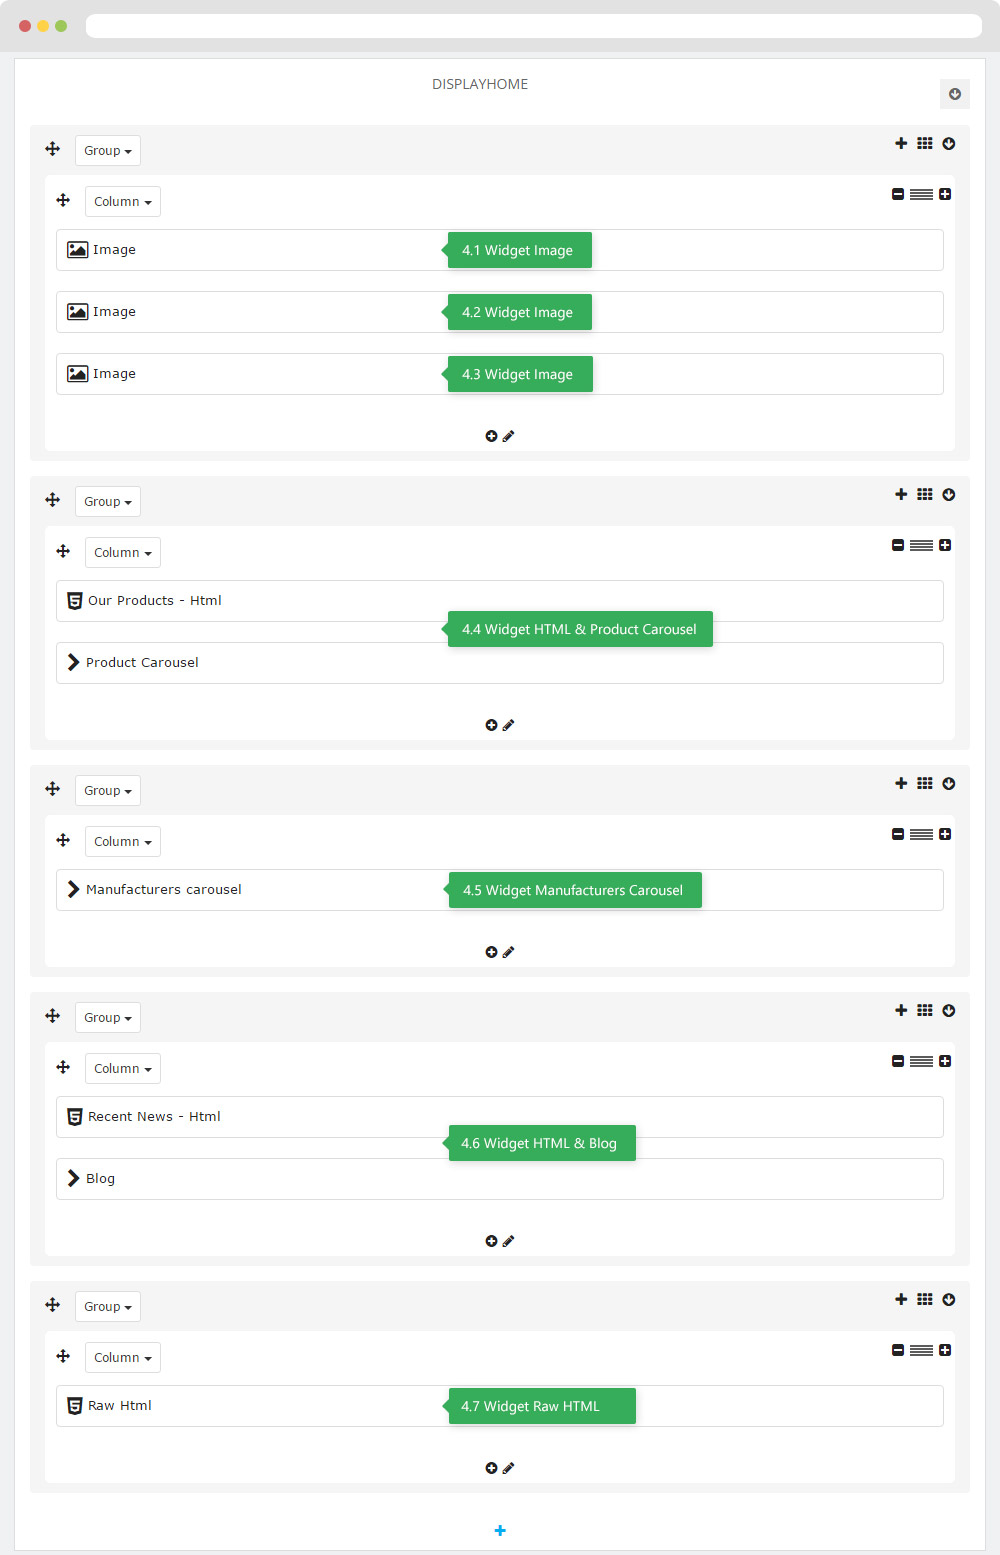
Task: Select the Product Carousel widget row
Action: (500, 663)
